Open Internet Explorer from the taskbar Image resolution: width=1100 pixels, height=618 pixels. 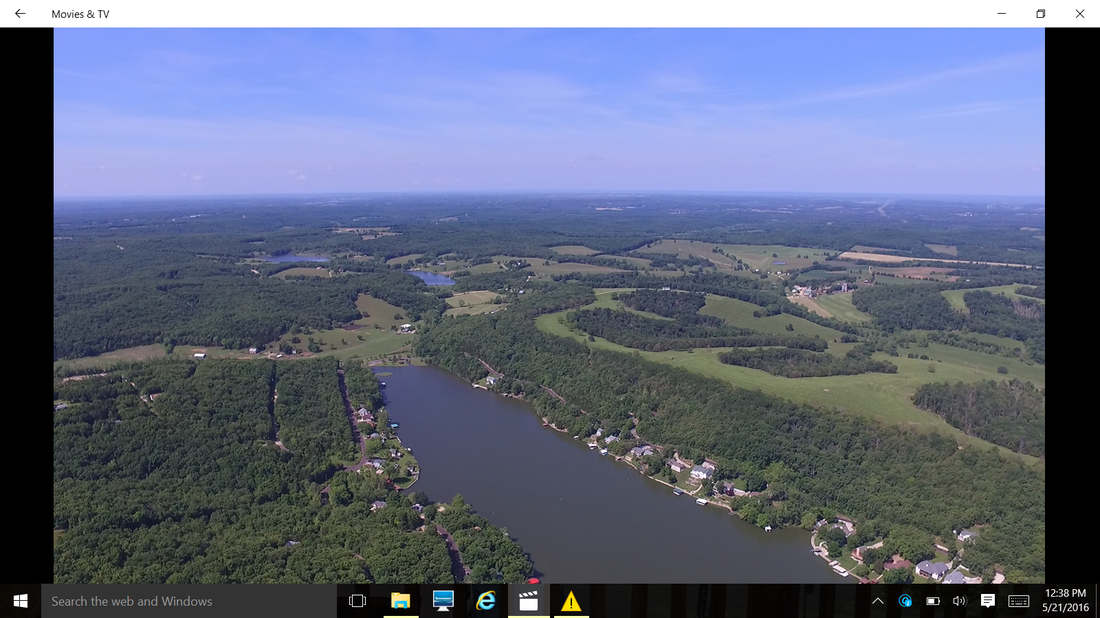point(486,601)
